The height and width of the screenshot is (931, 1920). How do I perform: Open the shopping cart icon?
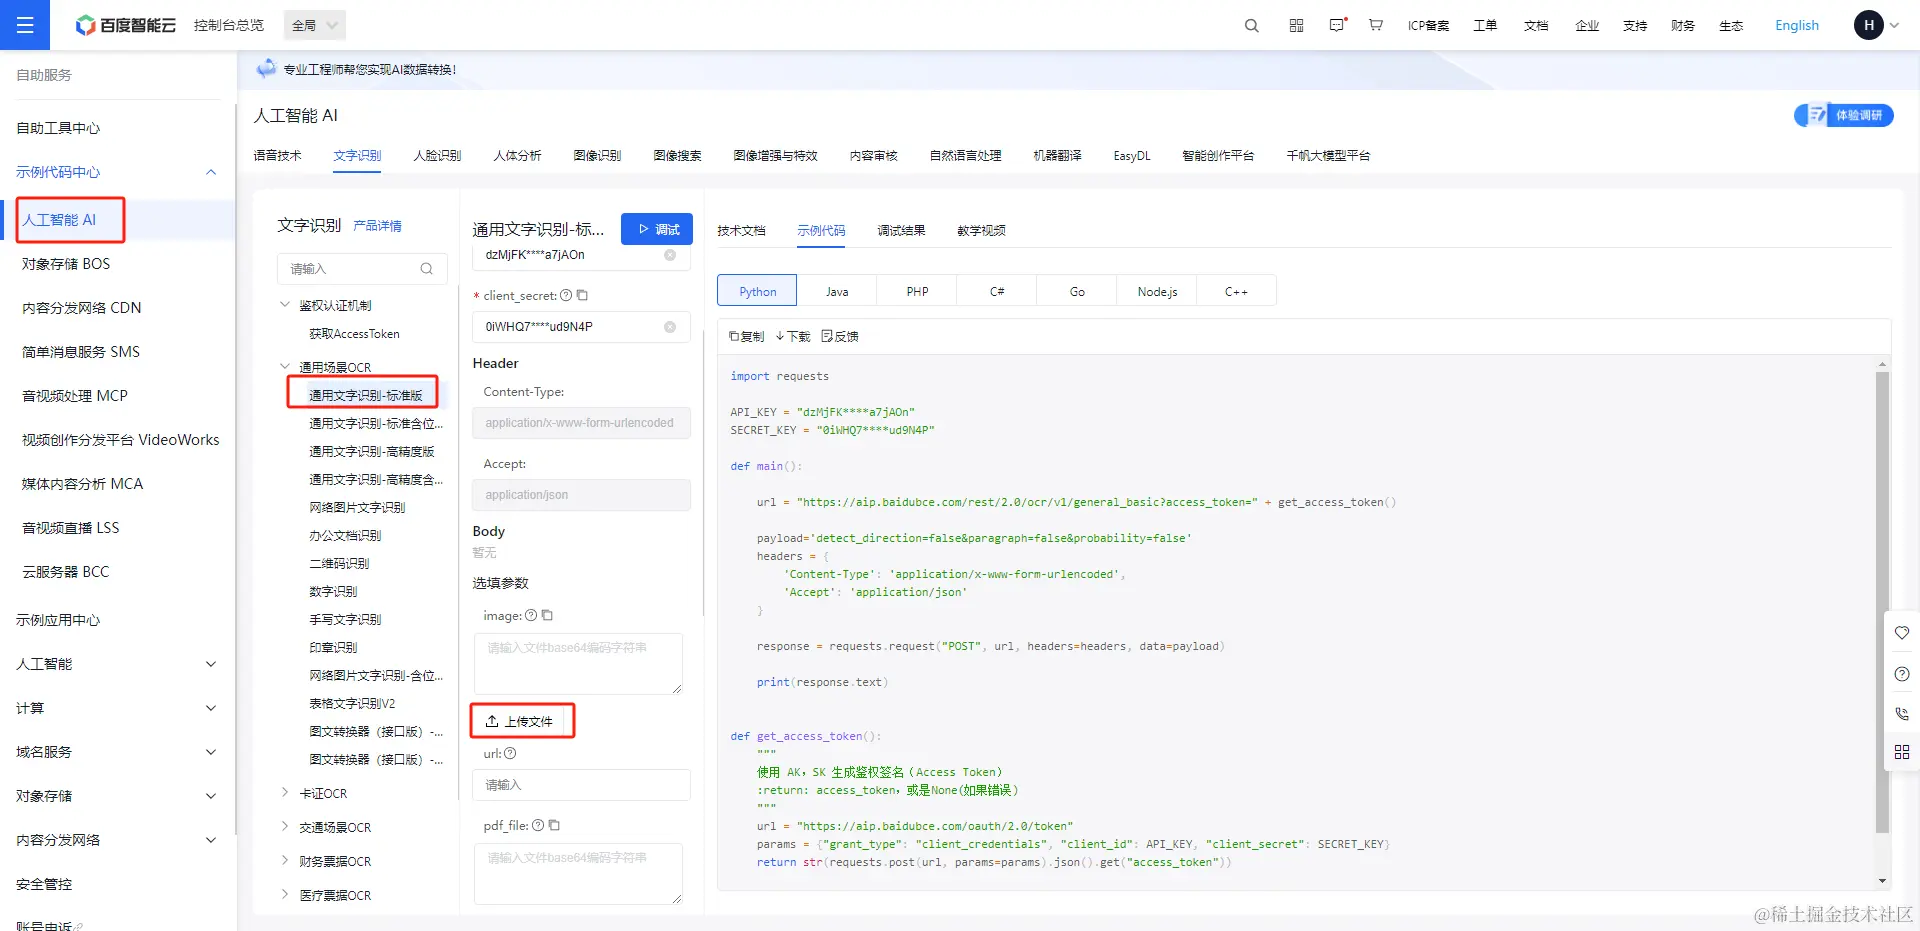1376,25
